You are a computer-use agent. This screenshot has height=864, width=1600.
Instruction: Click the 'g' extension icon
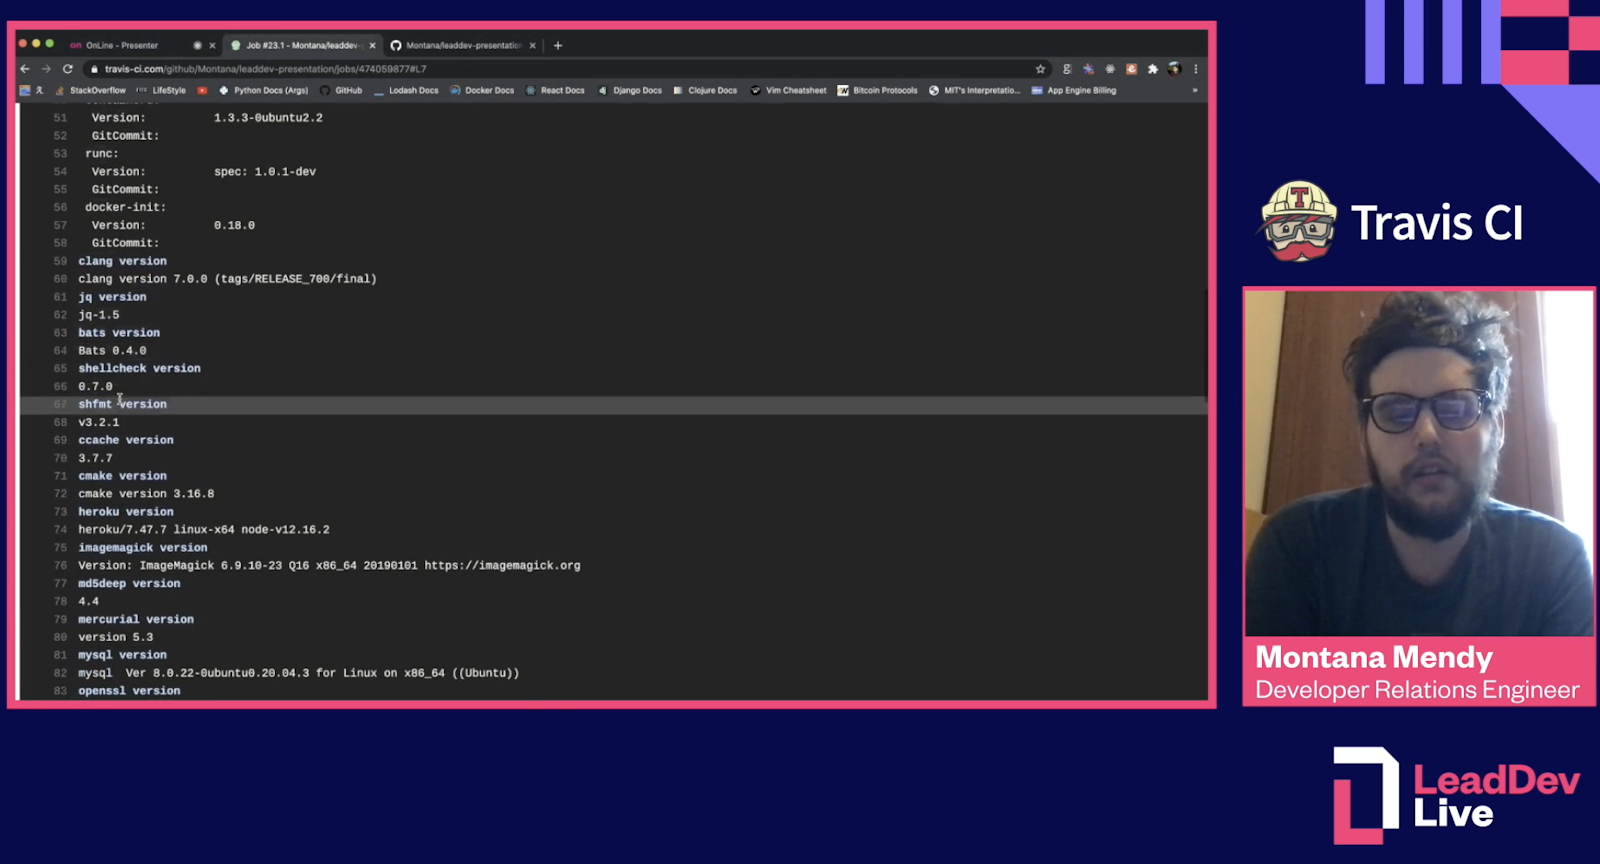(1067, 69)
